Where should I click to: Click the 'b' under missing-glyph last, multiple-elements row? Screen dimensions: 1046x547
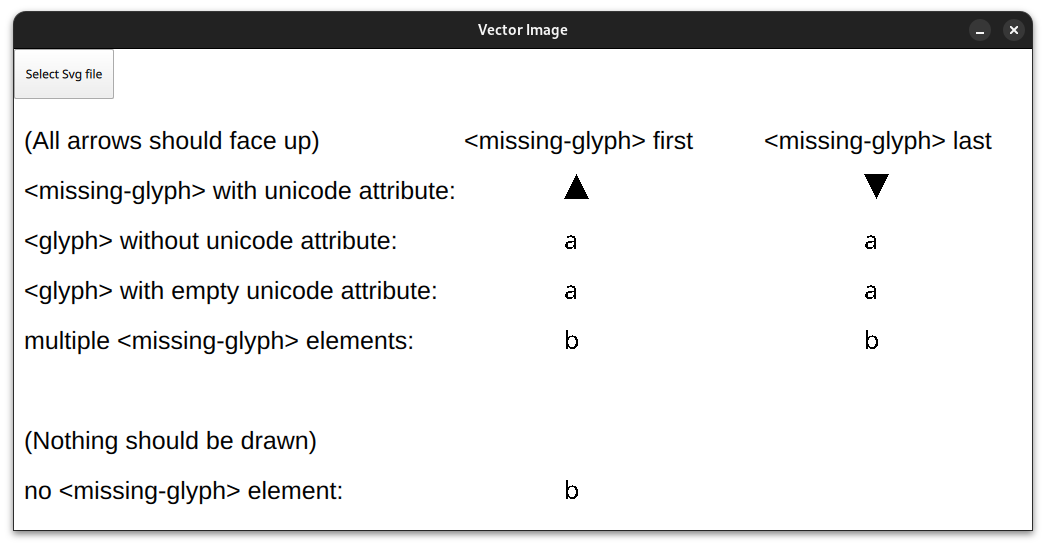point(871,341)
